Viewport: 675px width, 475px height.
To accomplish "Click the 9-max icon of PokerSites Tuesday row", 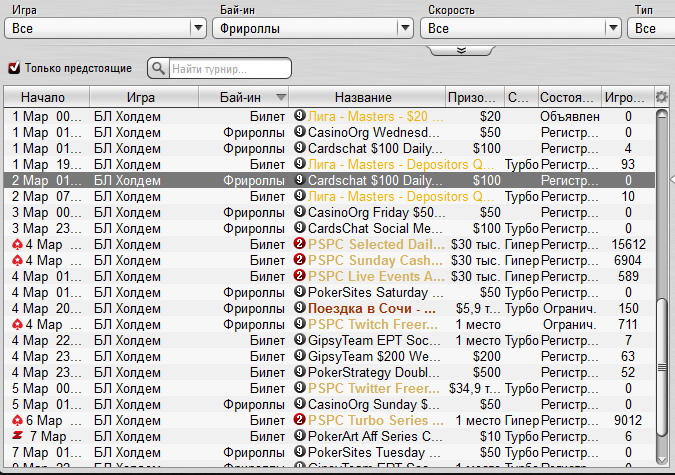I will (300, 451).
